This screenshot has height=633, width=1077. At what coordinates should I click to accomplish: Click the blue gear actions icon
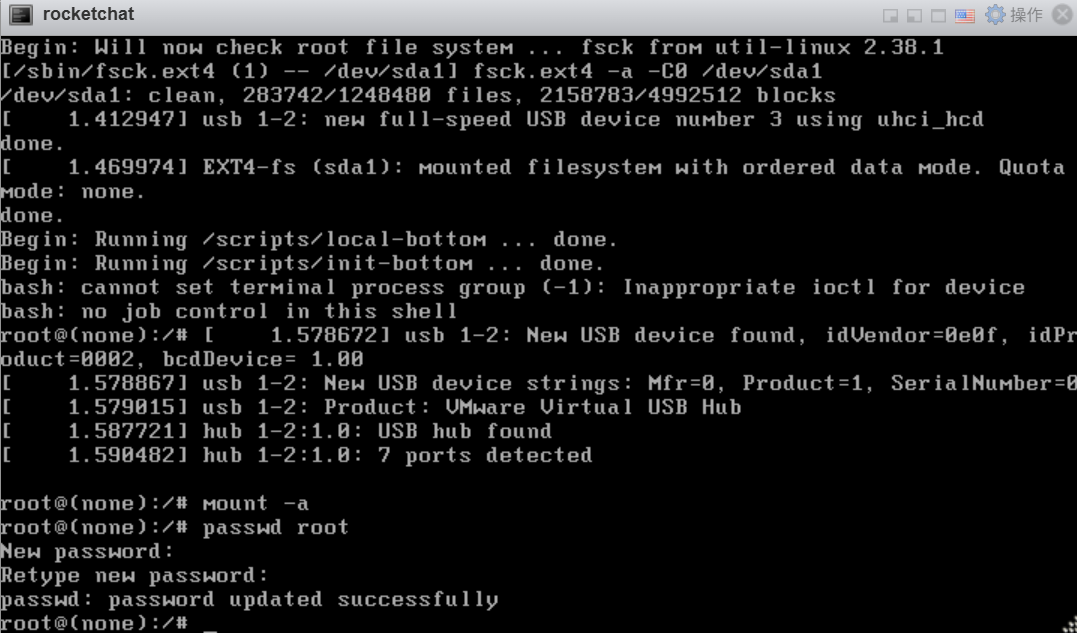pyautogui.click(x=995, y=14)
